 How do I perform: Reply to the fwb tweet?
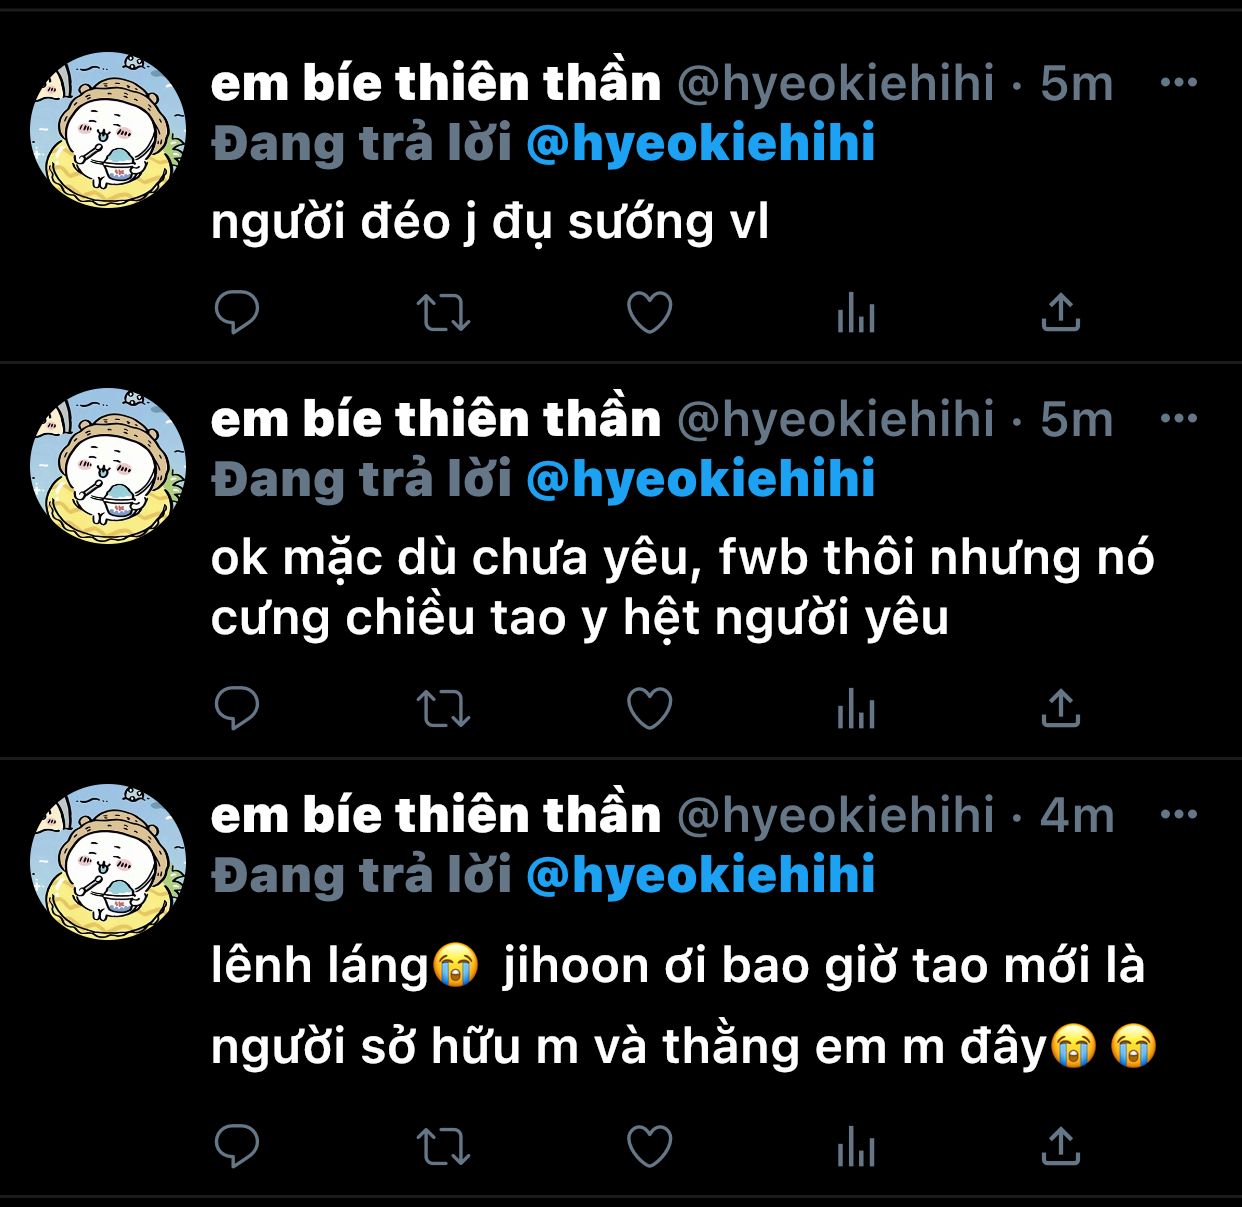(237, 709)
